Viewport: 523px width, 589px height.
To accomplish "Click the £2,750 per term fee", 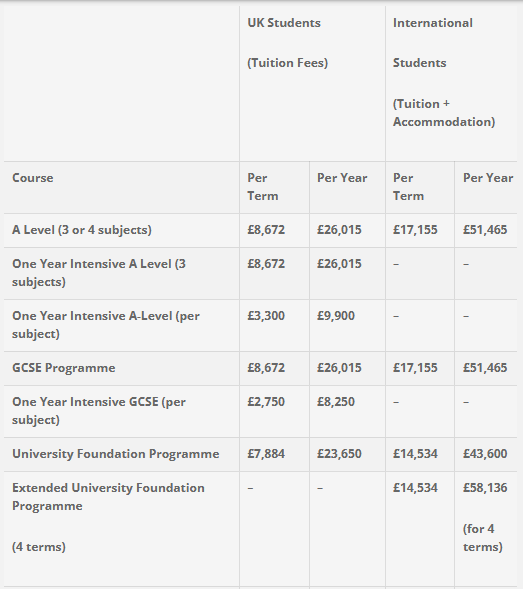I will (x=266, y=402).
